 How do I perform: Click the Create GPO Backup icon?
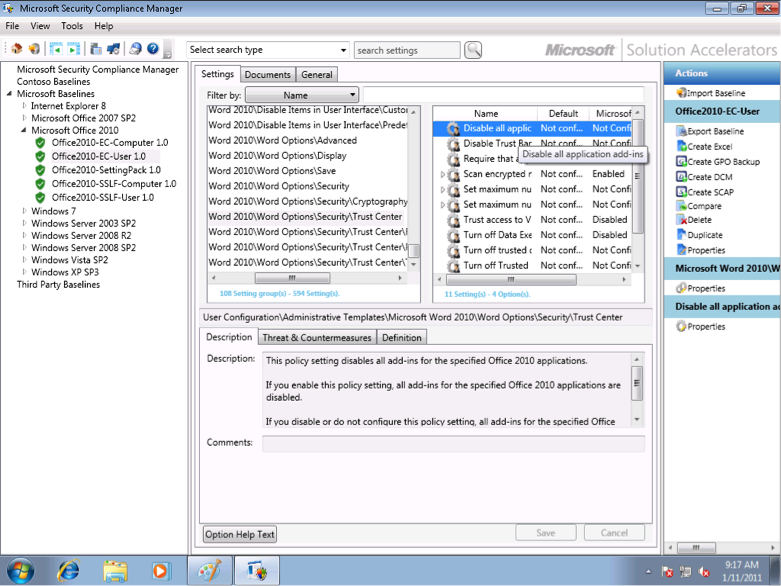coord(681,161)
